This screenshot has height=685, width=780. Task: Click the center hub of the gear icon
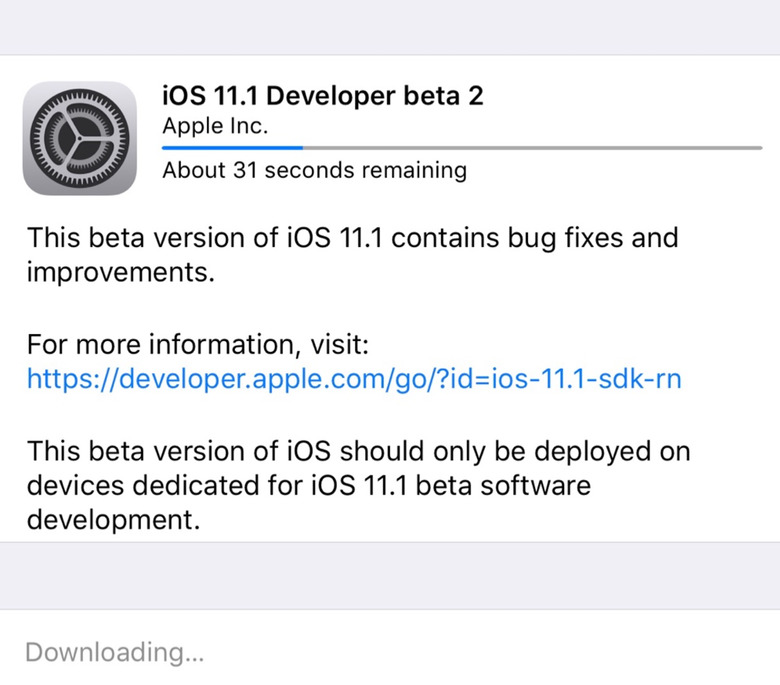[x=80, y=138]
